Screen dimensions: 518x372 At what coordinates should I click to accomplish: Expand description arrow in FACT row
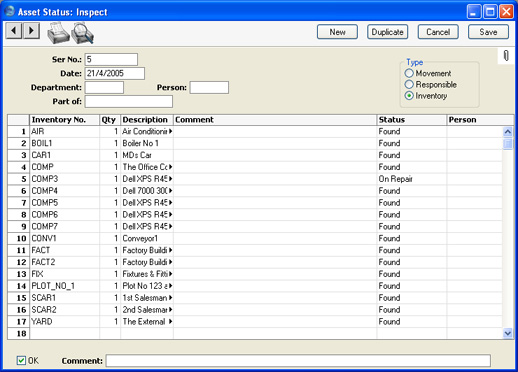[x=171, y=250]
